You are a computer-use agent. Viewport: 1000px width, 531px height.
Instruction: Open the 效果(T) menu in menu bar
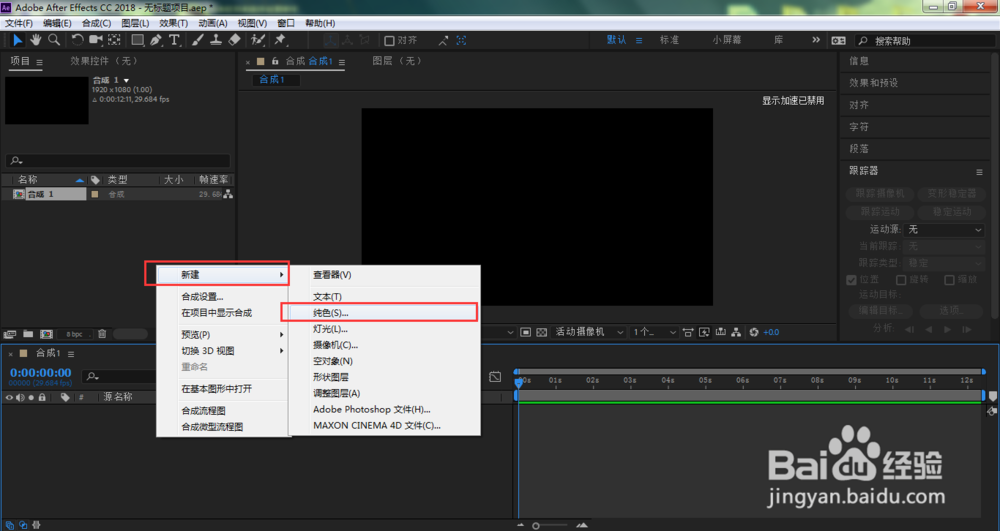(173, 23)
